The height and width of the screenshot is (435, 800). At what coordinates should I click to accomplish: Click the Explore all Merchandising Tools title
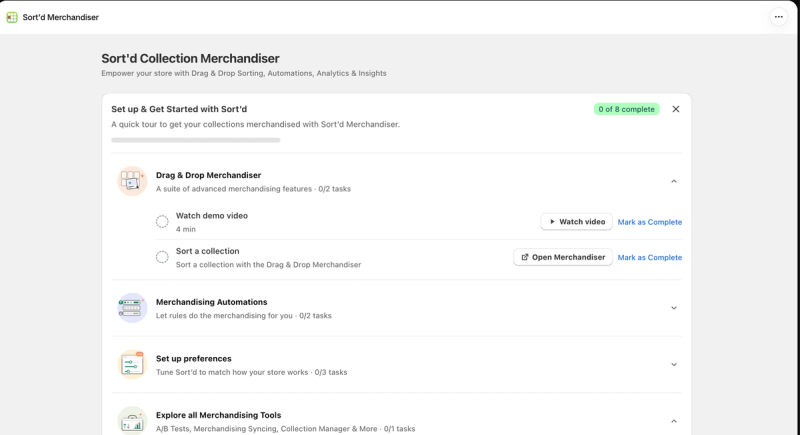pos(218,415)
